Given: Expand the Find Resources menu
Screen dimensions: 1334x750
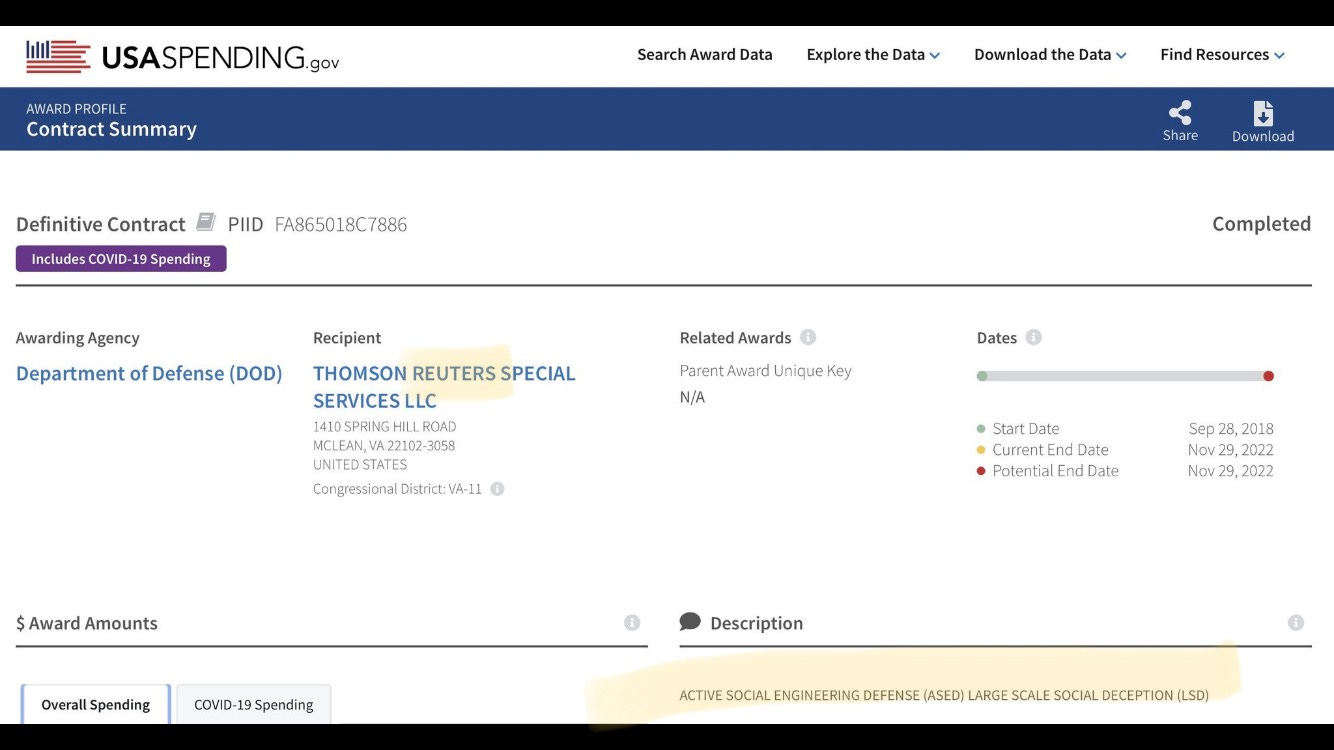Looking at the screenshot, I should (1222, 55).
